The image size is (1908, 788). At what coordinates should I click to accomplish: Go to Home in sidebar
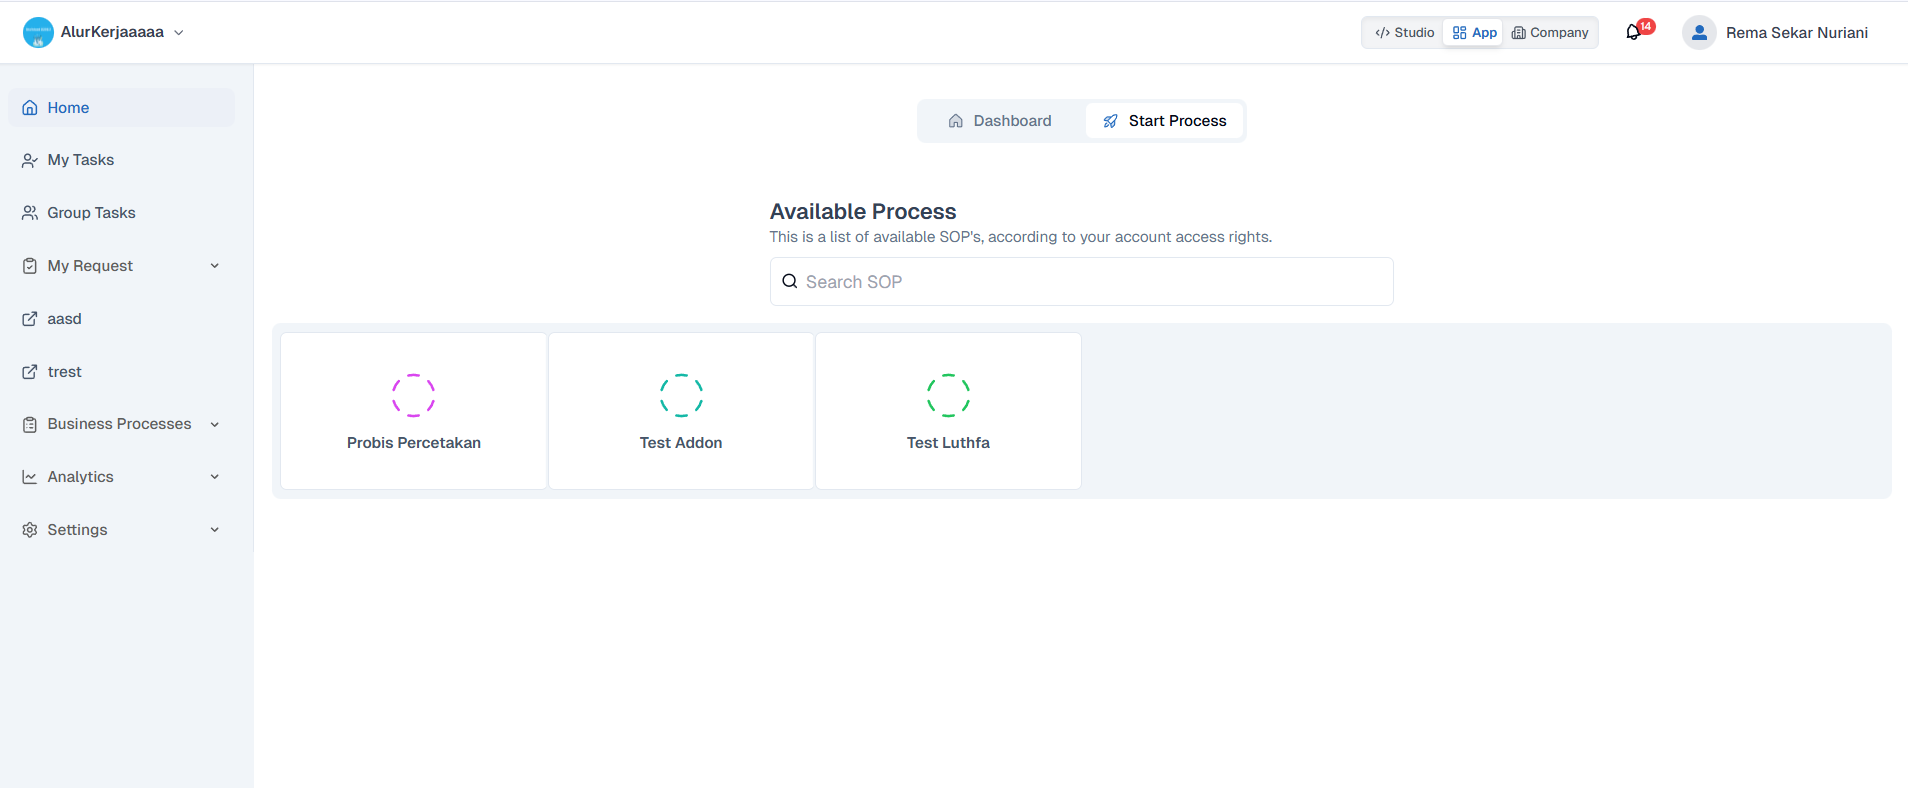tap(122, 107)
